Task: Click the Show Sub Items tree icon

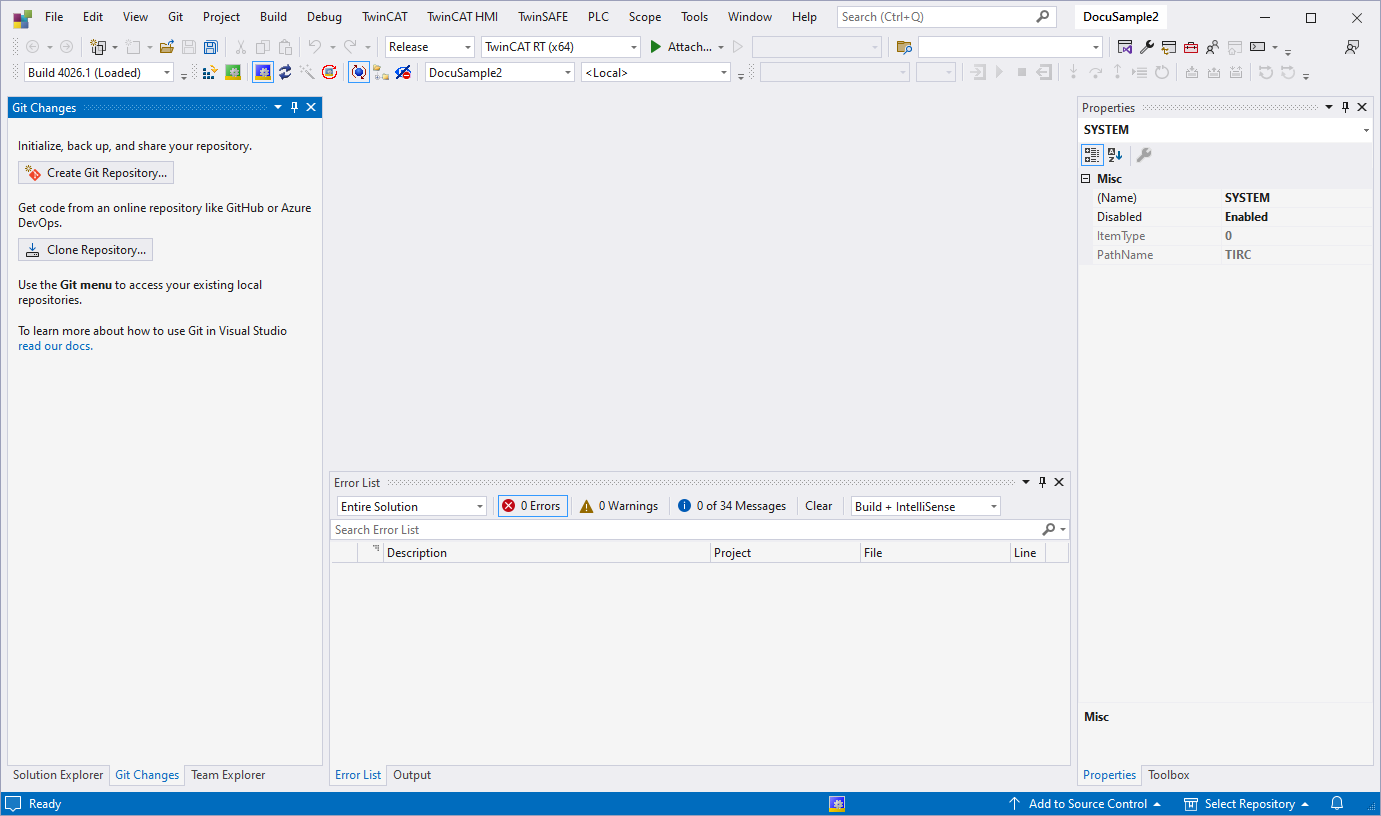Action: [380, 72]
